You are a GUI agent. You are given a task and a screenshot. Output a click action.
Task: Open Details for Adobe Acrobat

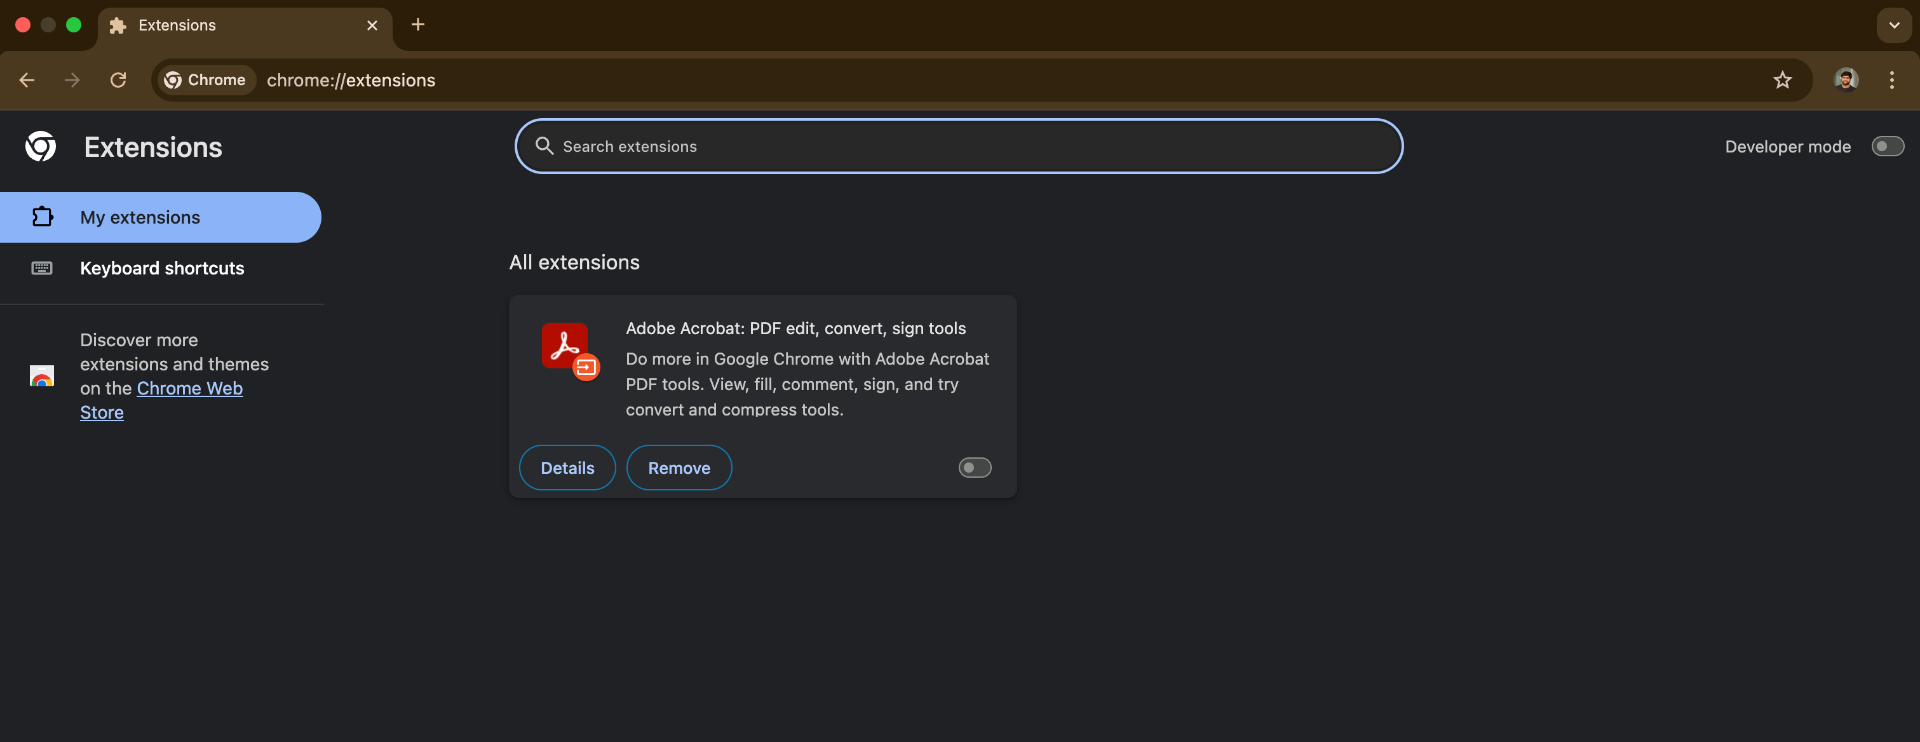pos(568,468)
